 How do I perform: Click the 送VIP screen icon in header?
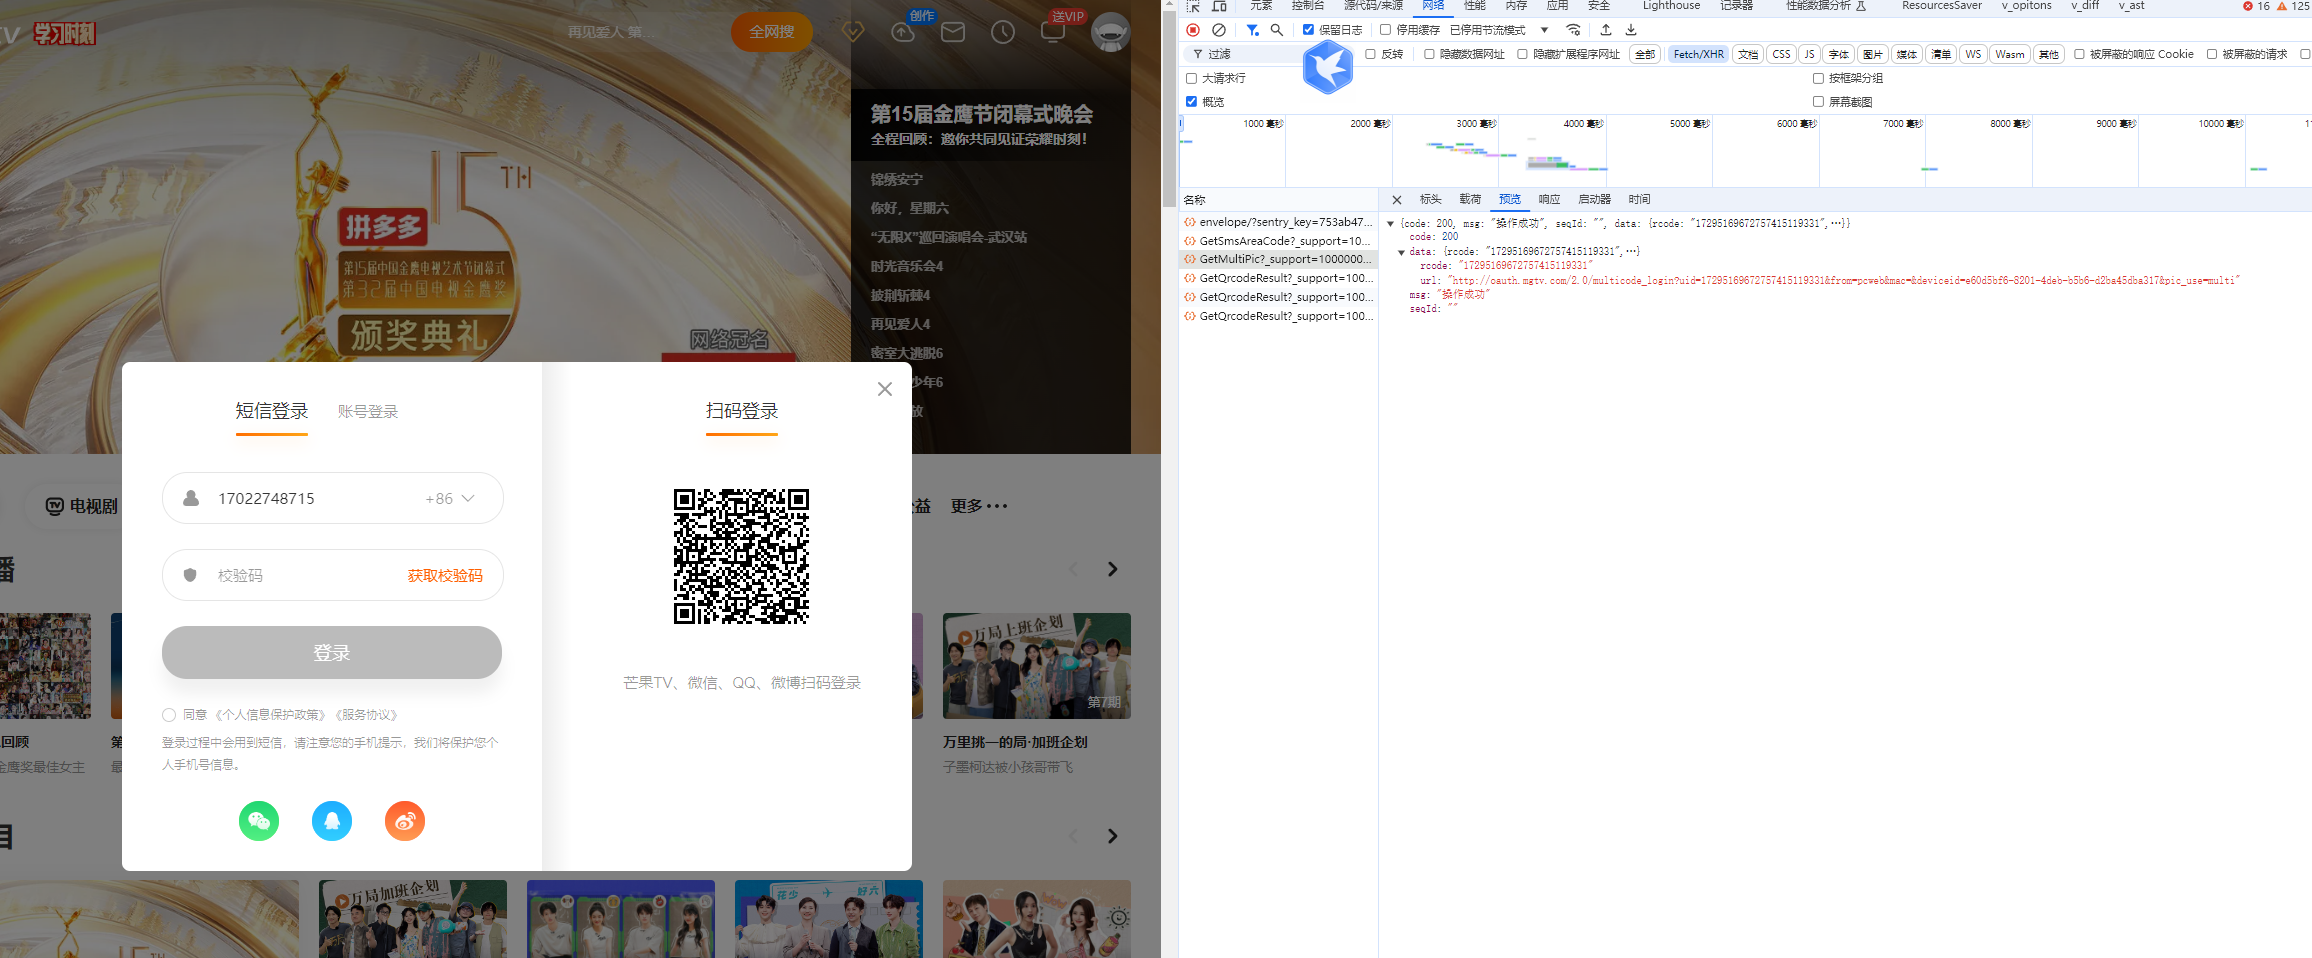pyautogui.click(x=1053, y=30)
